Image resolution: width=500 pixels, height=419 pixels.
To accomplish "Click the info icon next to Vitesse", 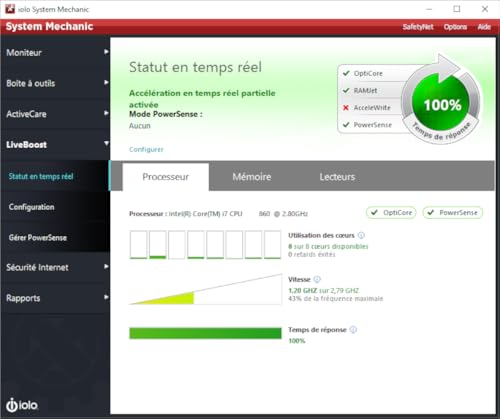I will point(317,279).
